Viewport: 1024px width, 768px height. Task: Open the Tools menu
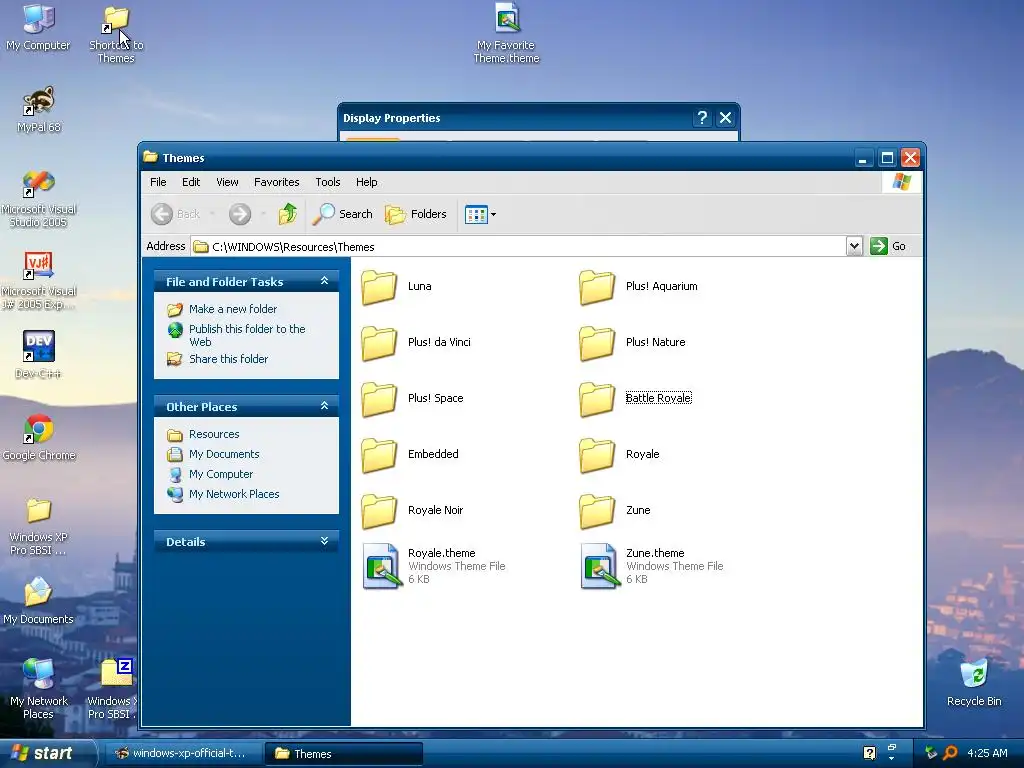coord(328,182)
